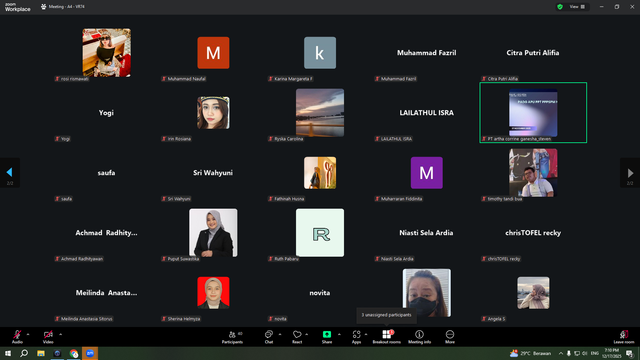Select Puput Suwastika's portrait photo
The width and height of the screenshot is (640, 360).
[x=213, y=233]
